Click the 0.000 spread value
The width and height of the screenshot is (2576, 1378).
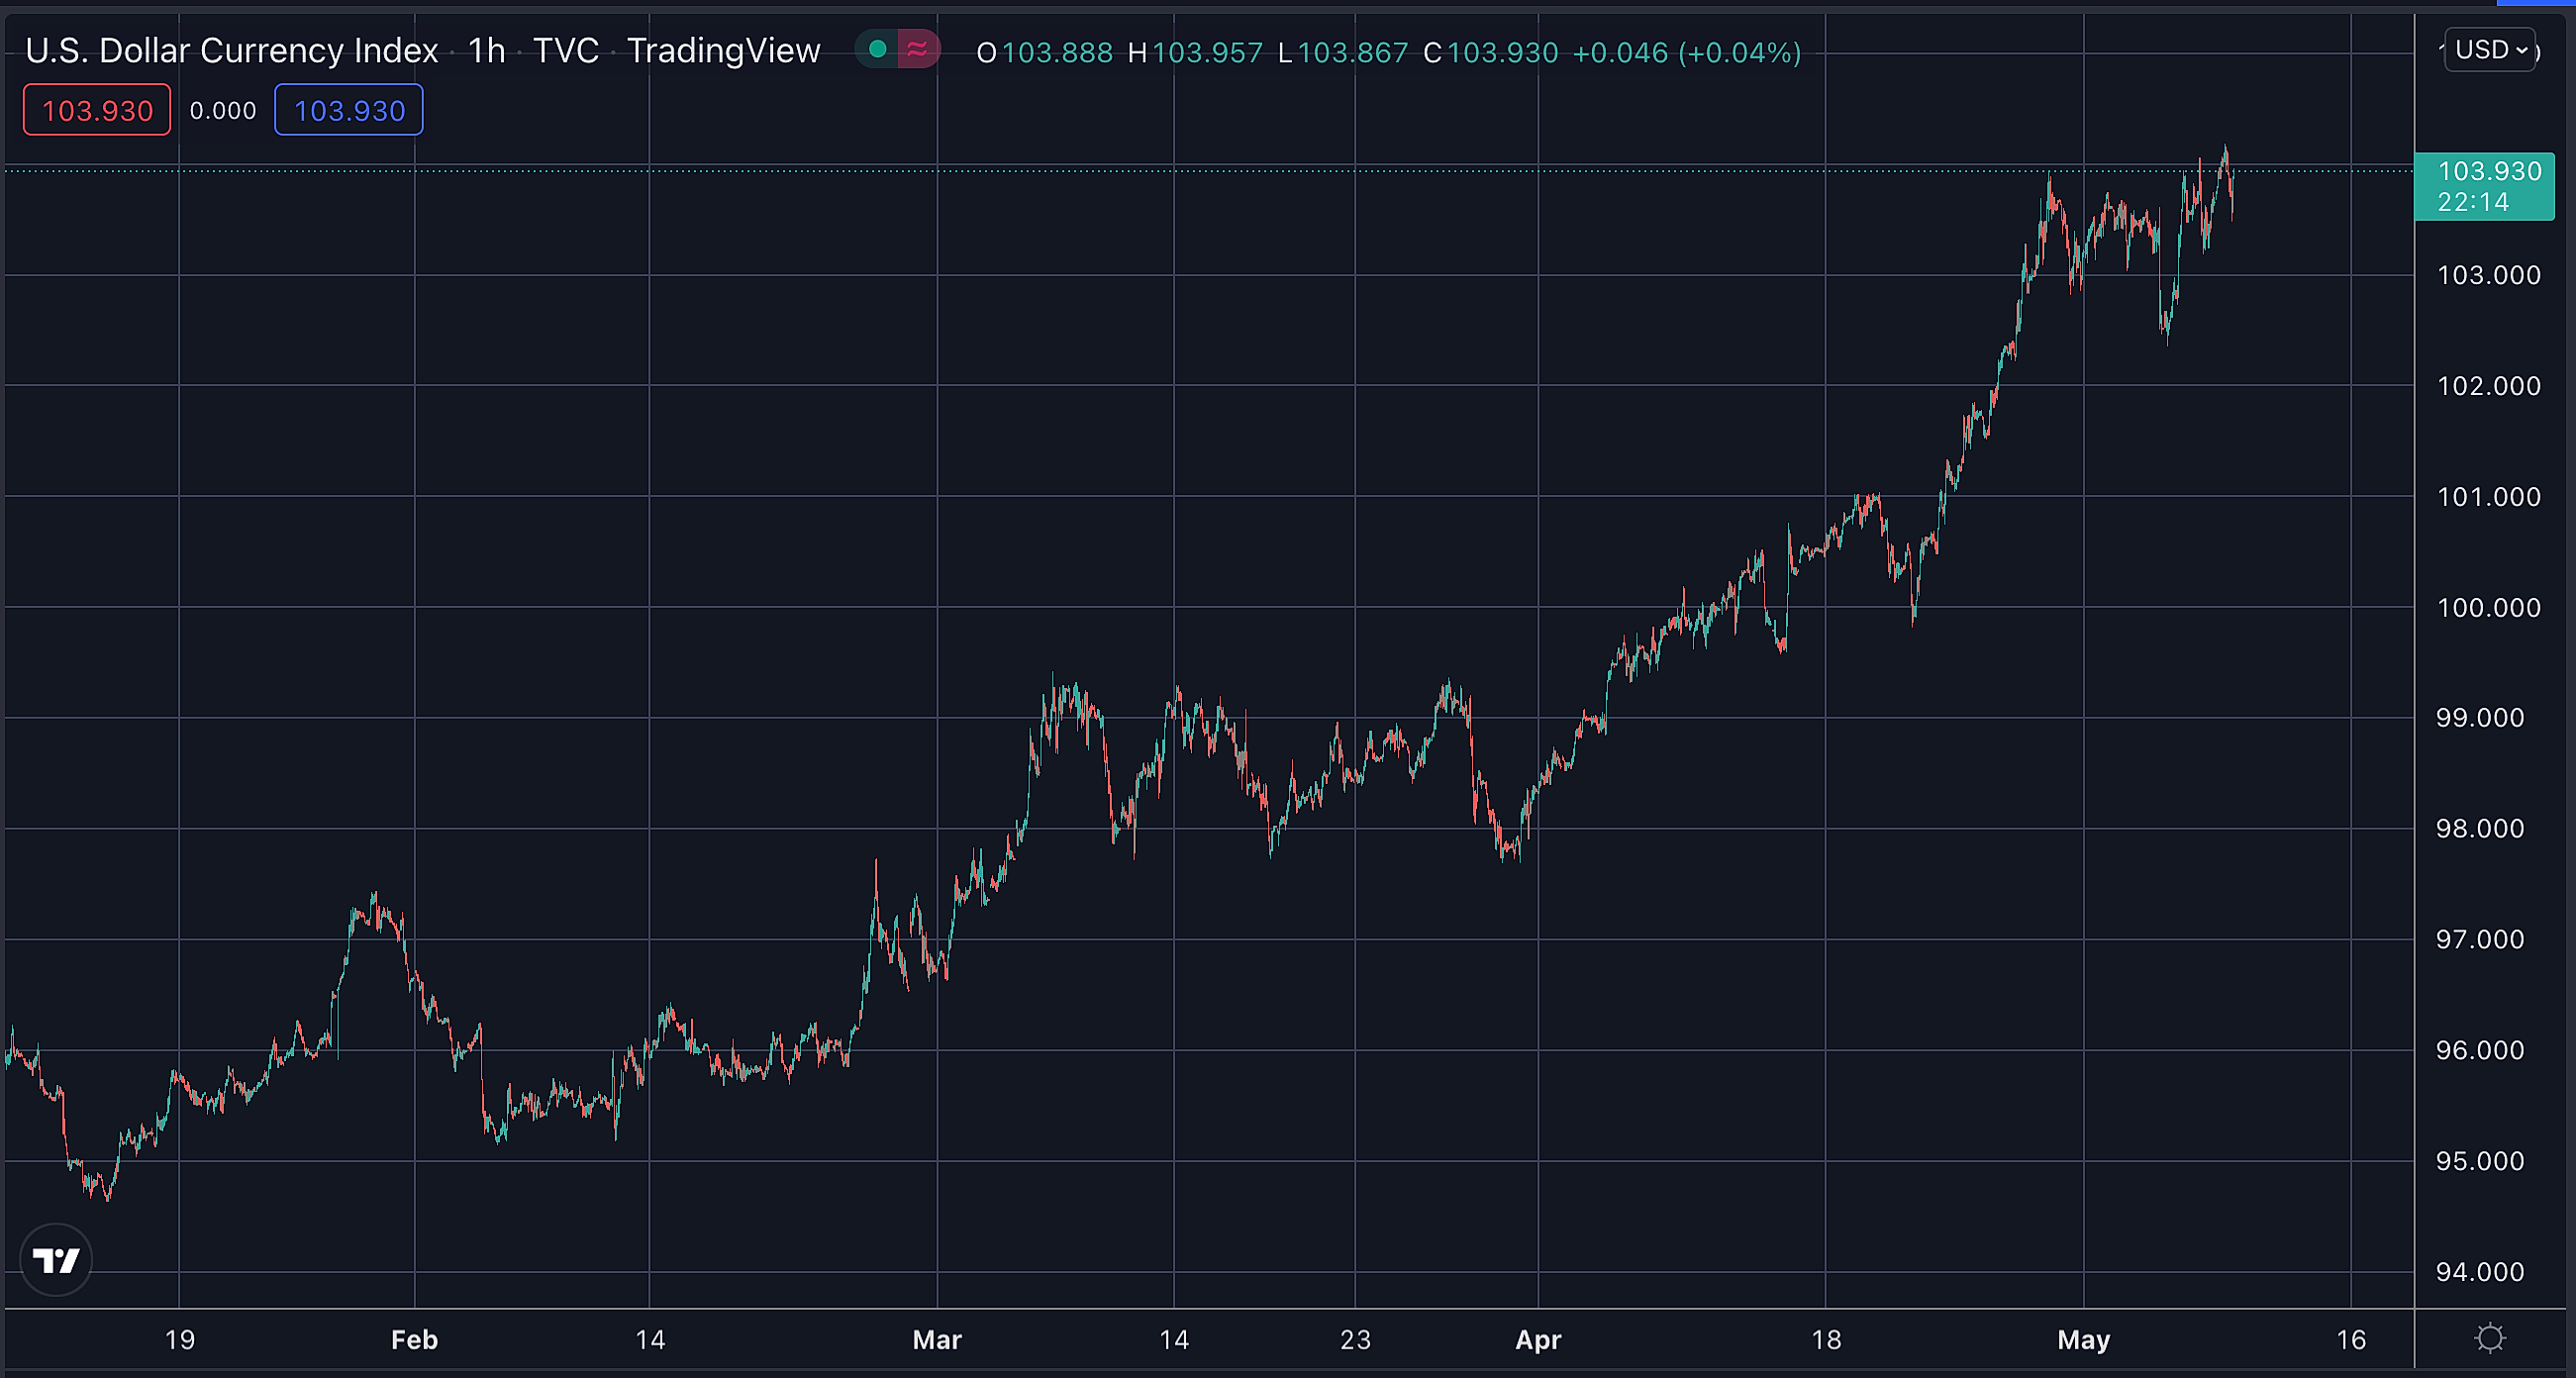coord(223,111)
